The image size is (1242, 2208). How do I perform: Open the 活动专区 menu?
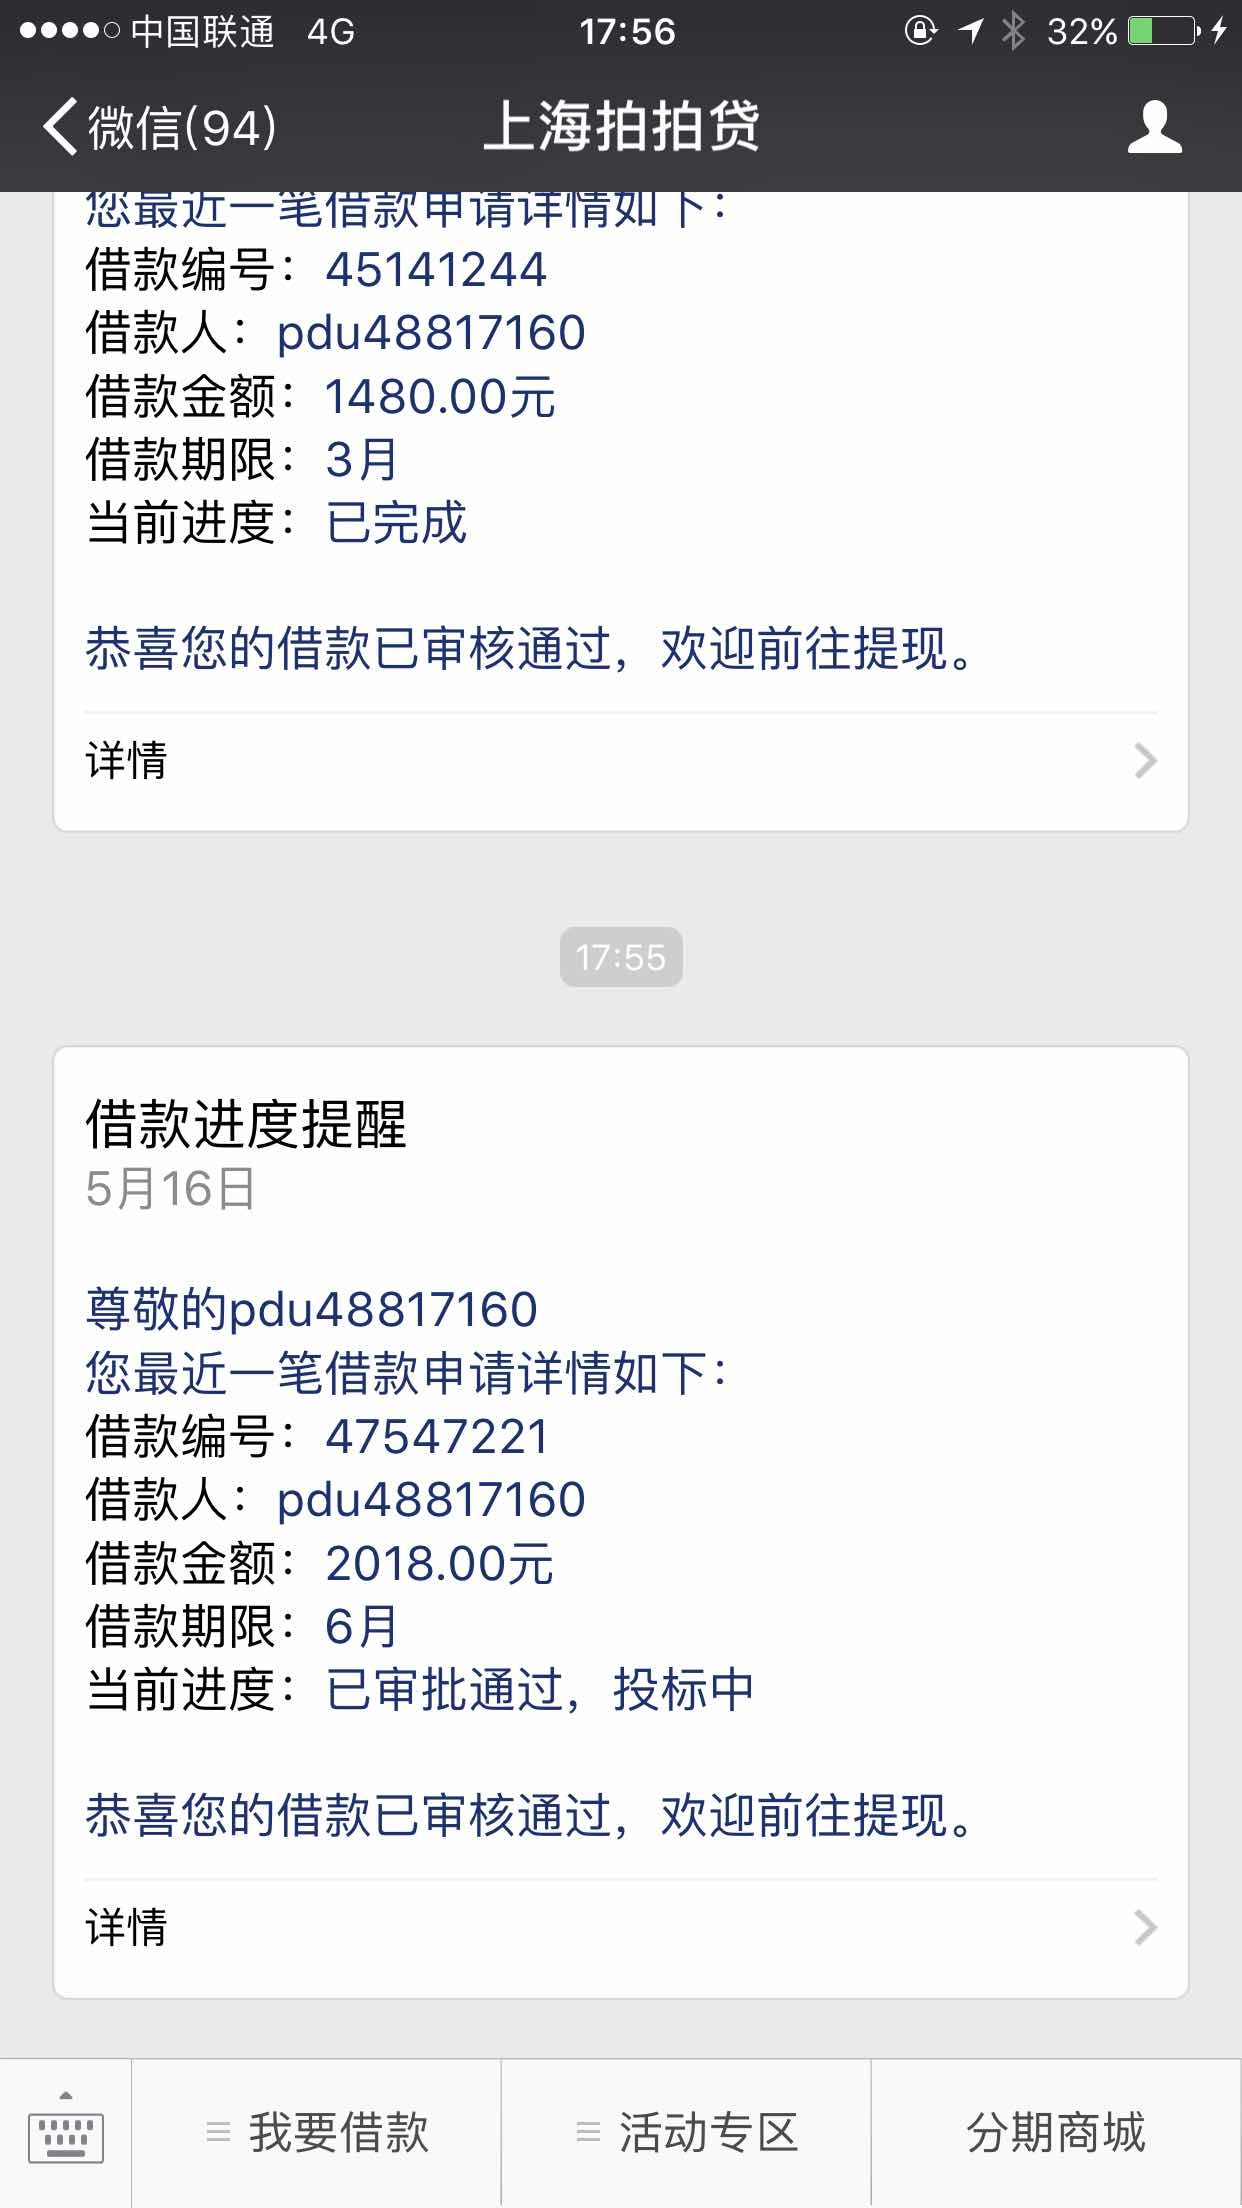[x=686, y=2132]
